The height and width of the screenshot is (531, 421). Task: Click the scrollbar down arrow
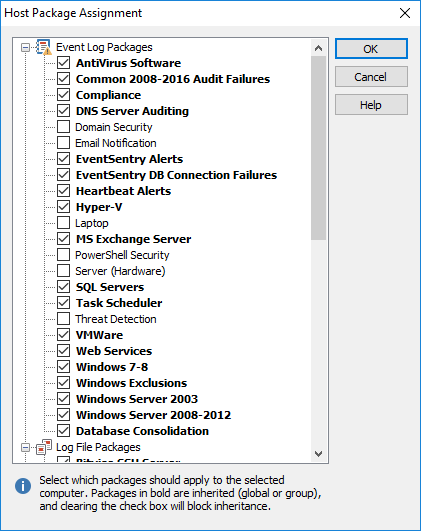[x=318, y=453]
